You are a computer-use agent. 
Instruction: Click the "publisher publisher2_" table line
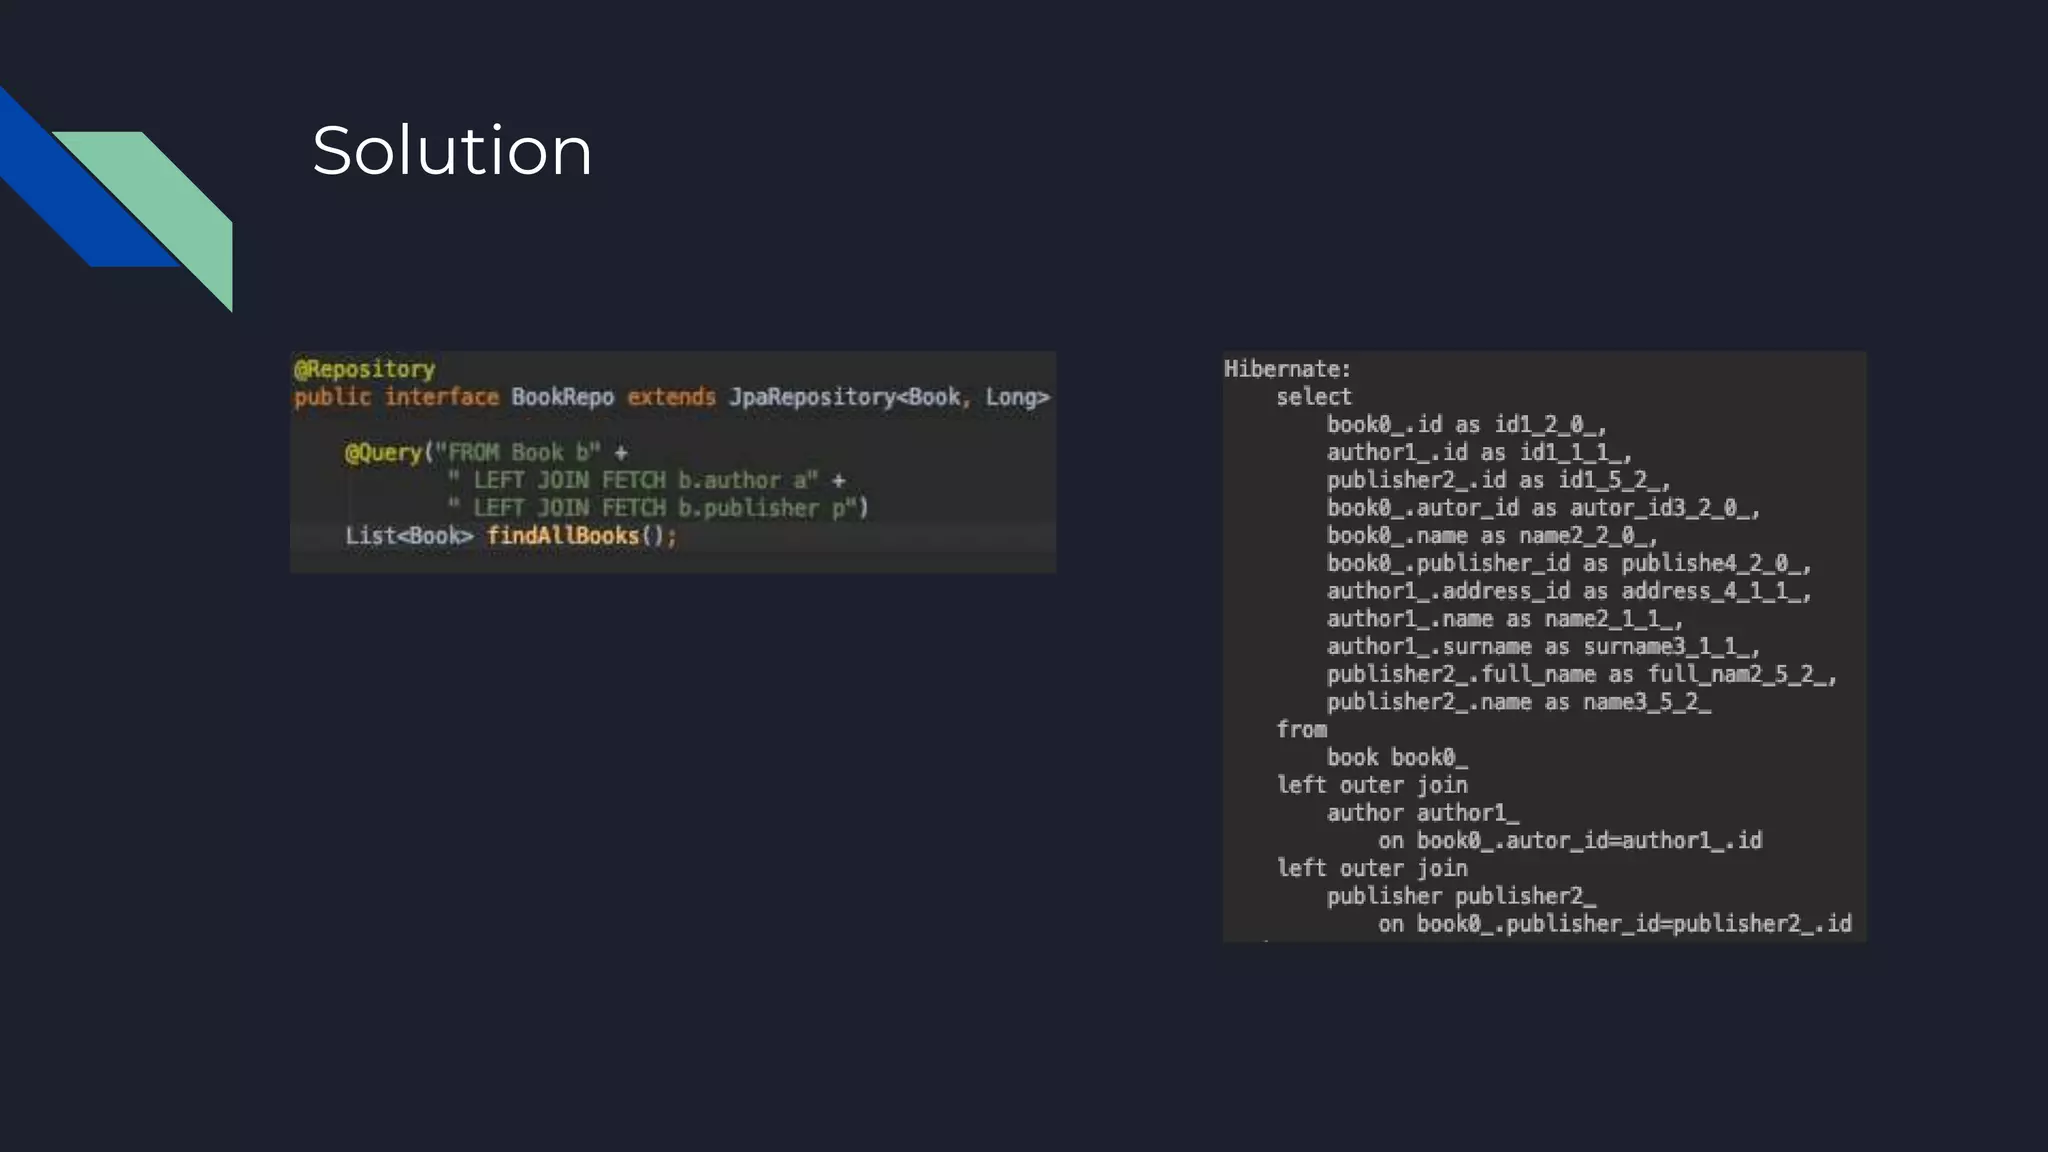coord(1461,896)
